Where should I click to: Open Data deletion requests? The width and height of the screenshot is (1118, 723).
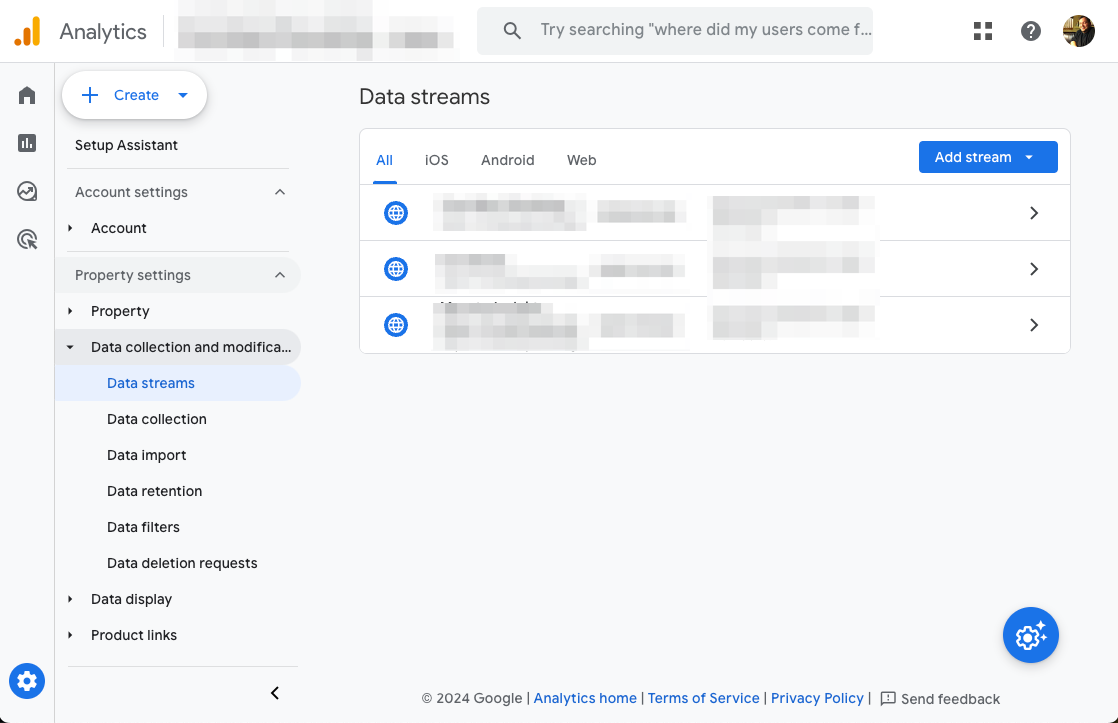(182, 563)
